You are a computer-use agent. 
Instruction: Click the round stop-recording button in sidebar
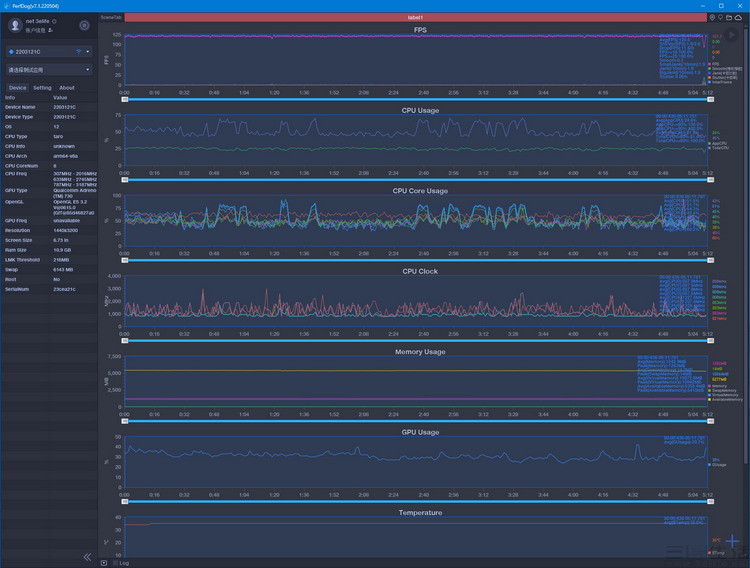(x=84, y=25)
